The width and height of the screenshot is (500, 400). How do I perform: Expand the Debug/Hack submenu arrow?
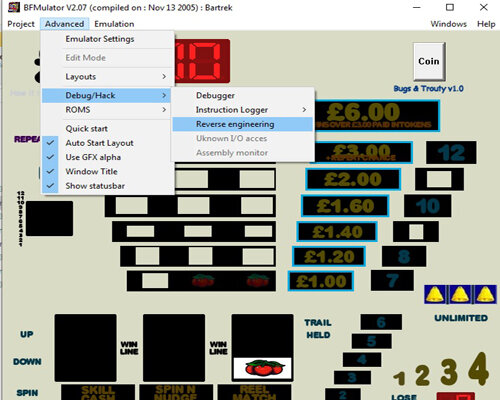coord(164,96)
